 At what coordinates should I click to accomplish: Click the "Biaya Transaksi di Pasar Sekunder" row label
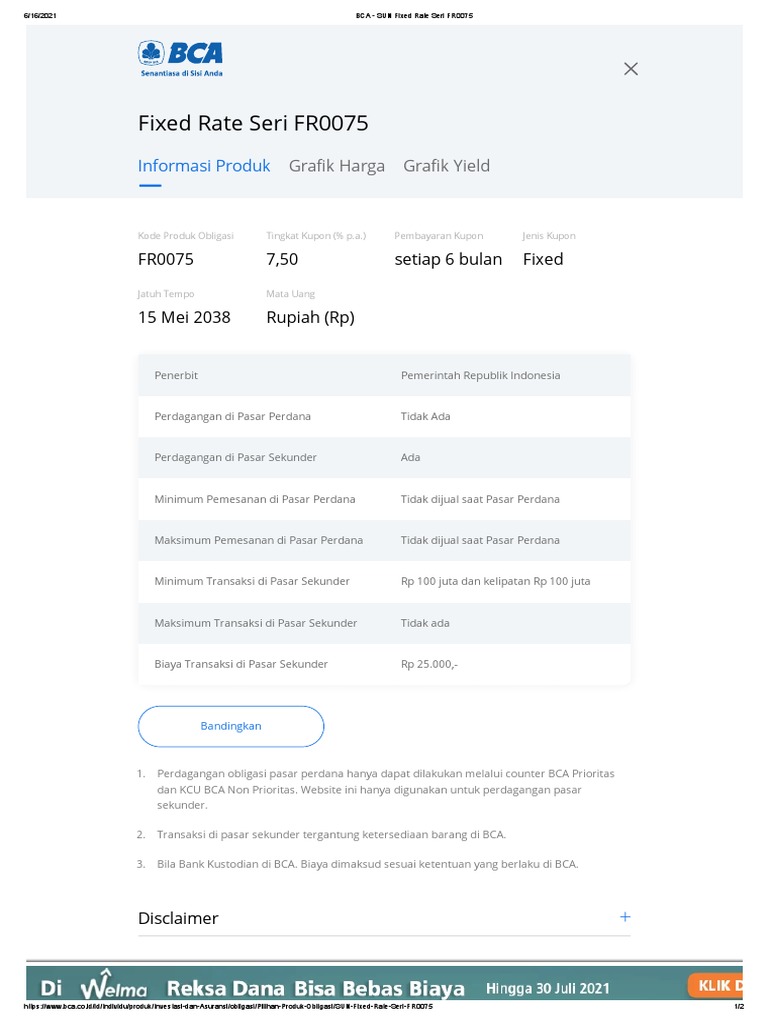[x=241, y=664]
